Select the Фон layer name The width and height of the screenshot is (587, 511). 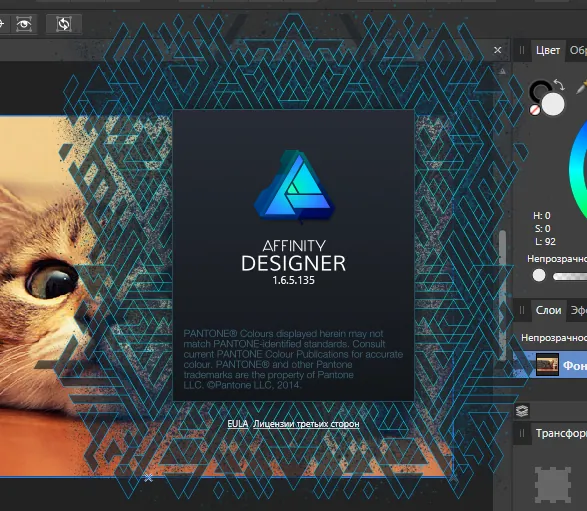tap(574, 365)
